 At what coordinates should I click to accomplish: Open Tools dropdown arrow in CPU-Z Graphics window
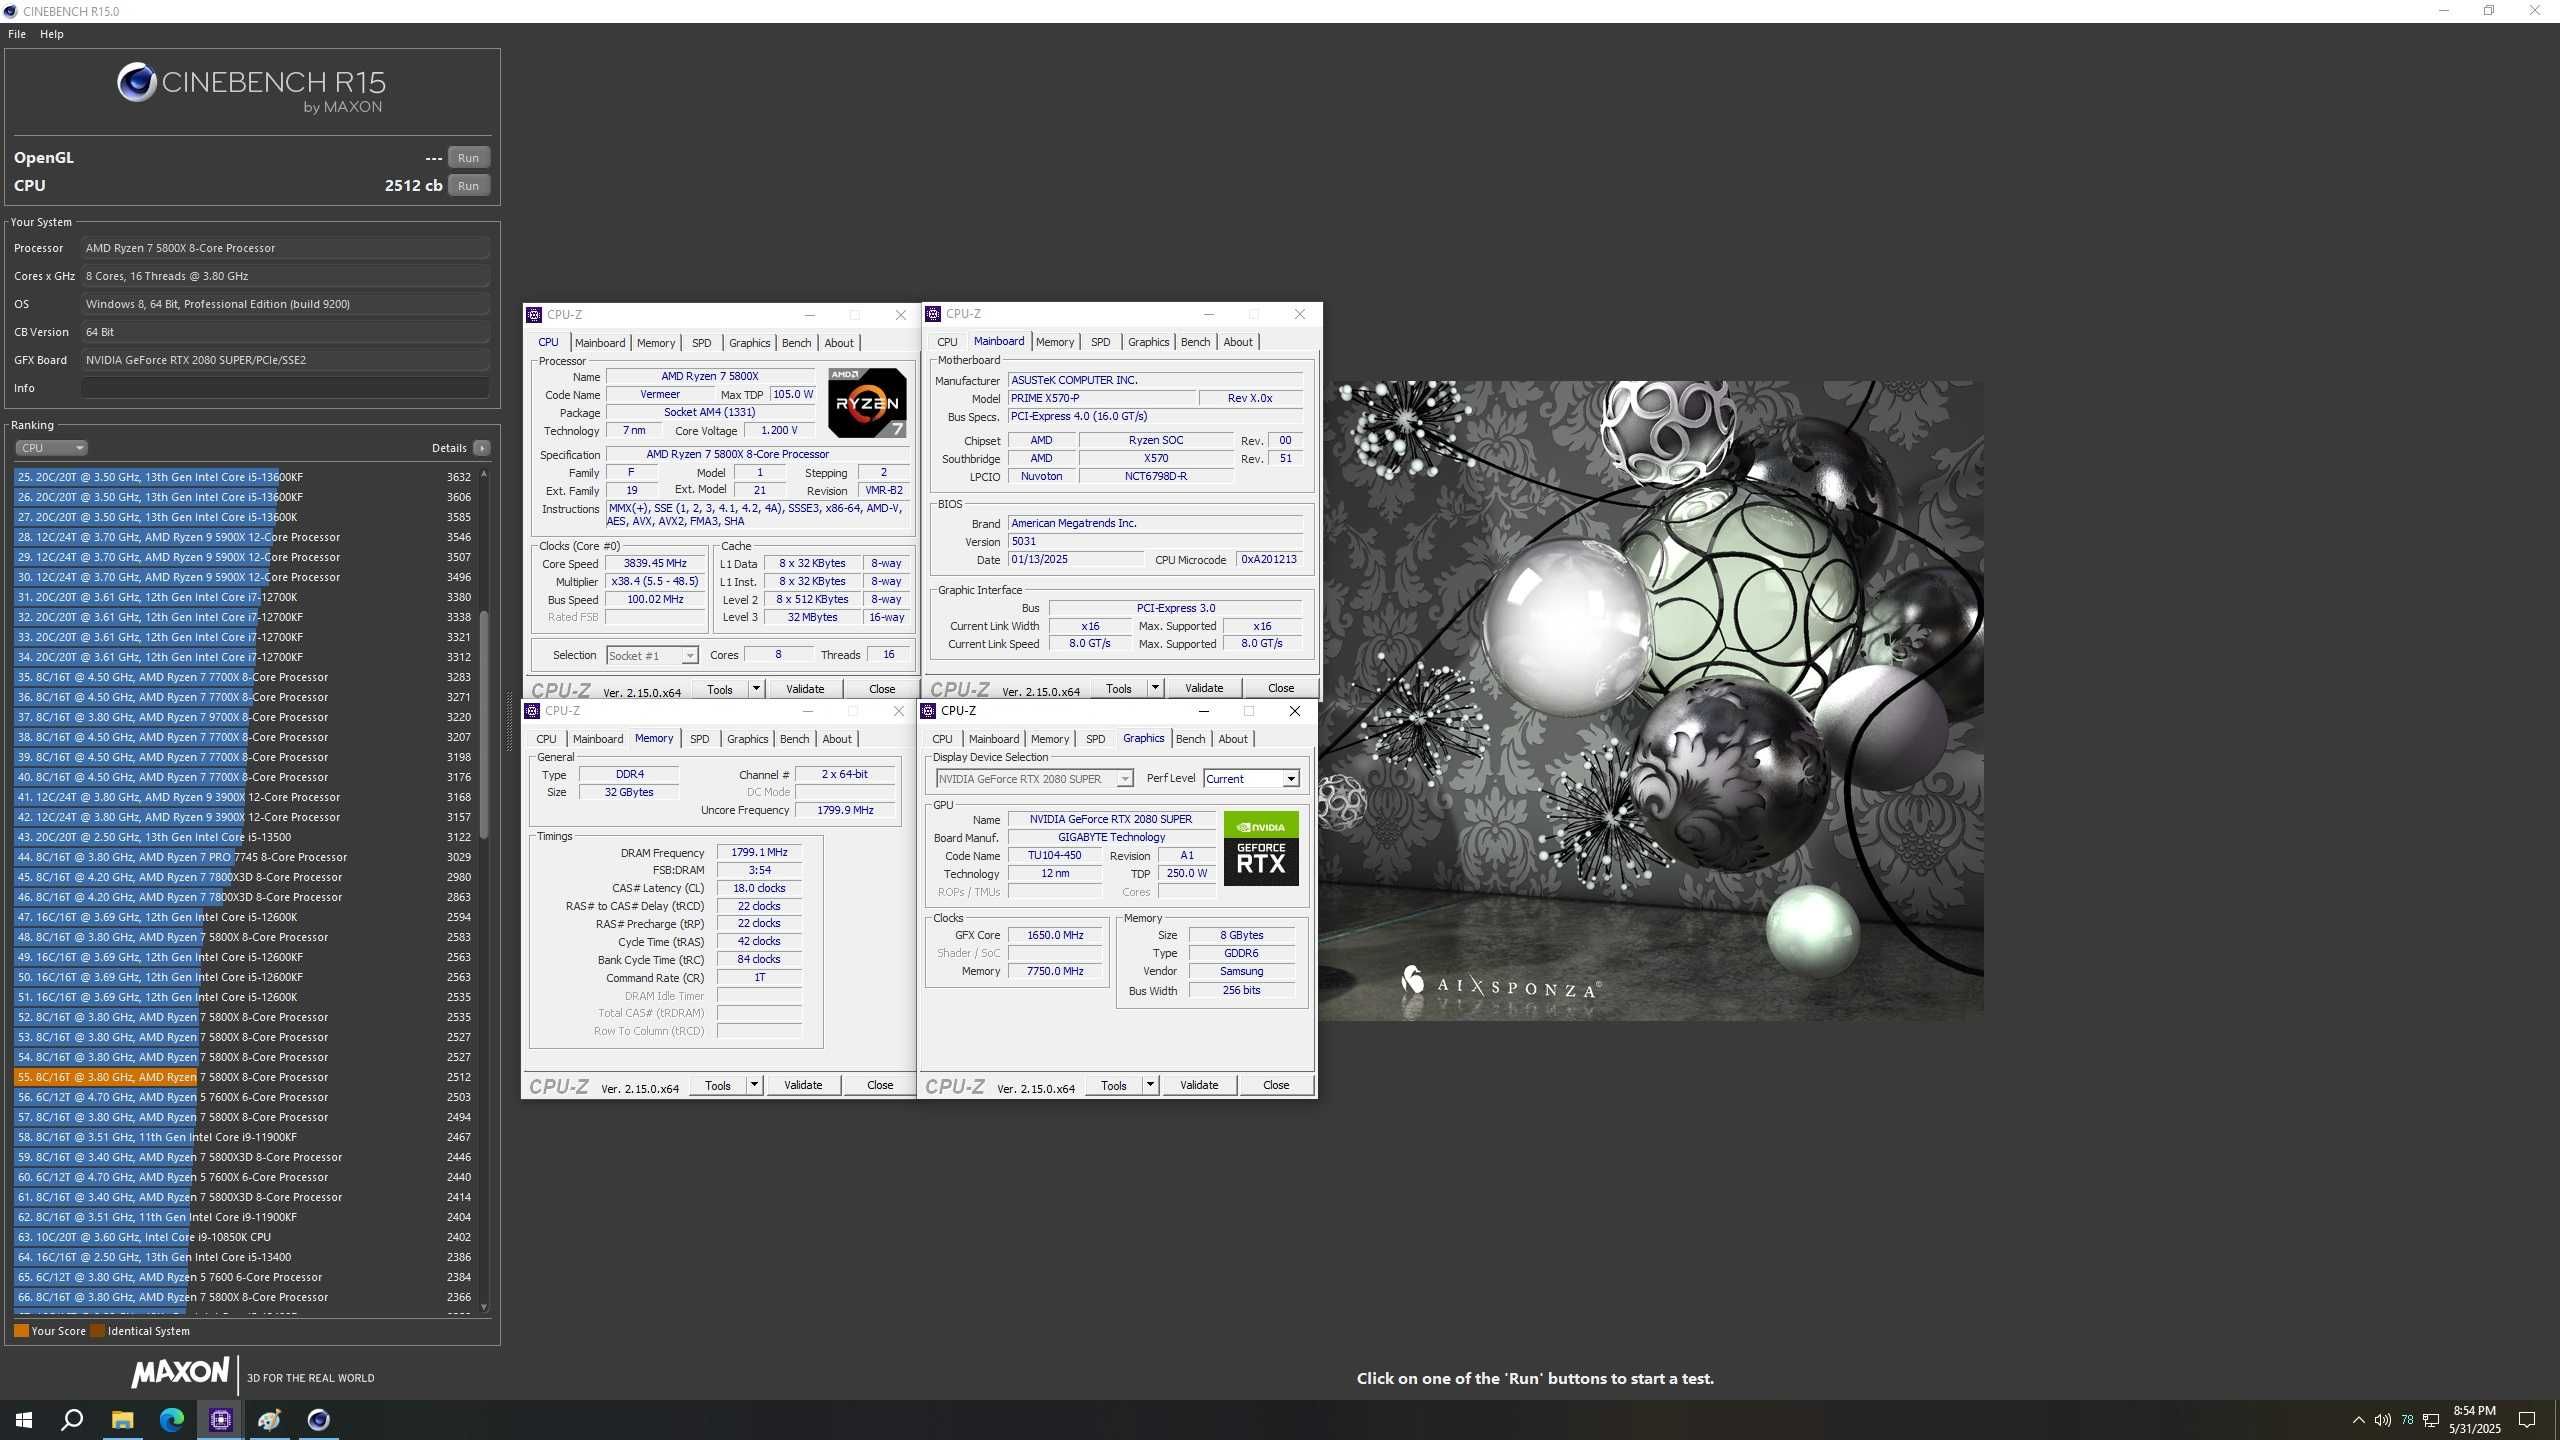point(1150,1085)
